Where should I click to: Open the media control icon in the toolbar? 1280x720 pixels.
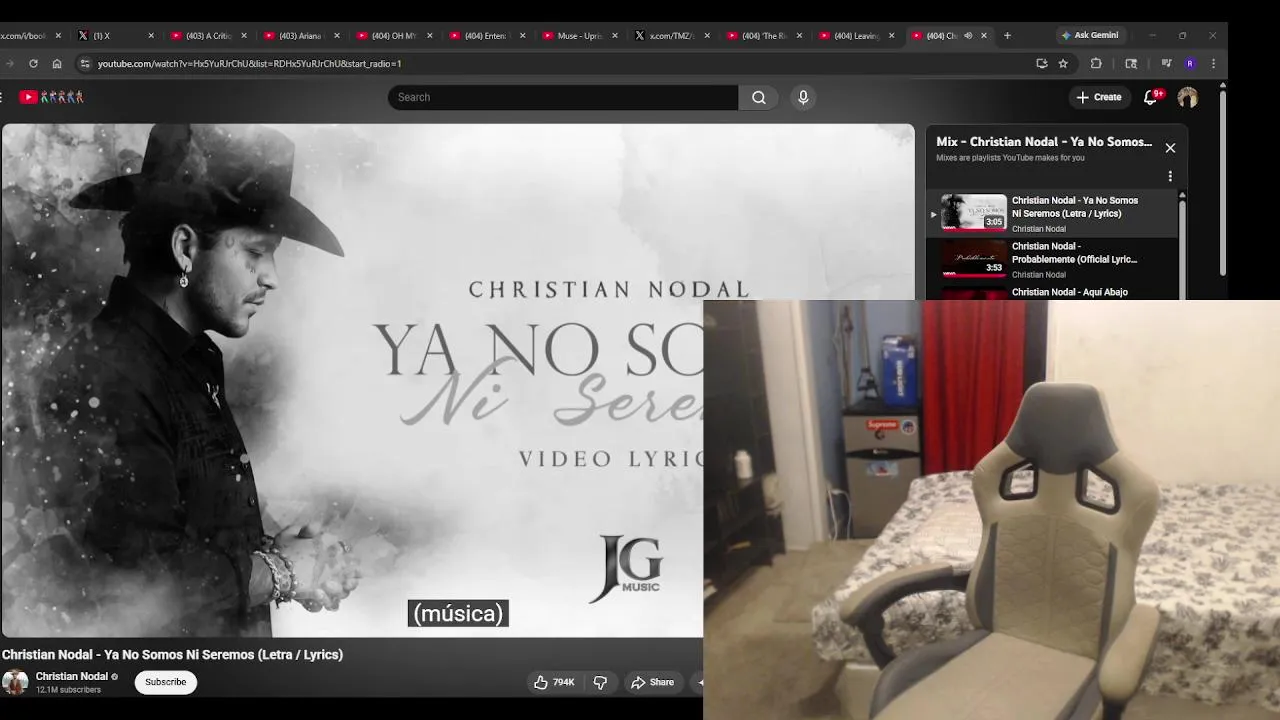(x=1166, y=63)
